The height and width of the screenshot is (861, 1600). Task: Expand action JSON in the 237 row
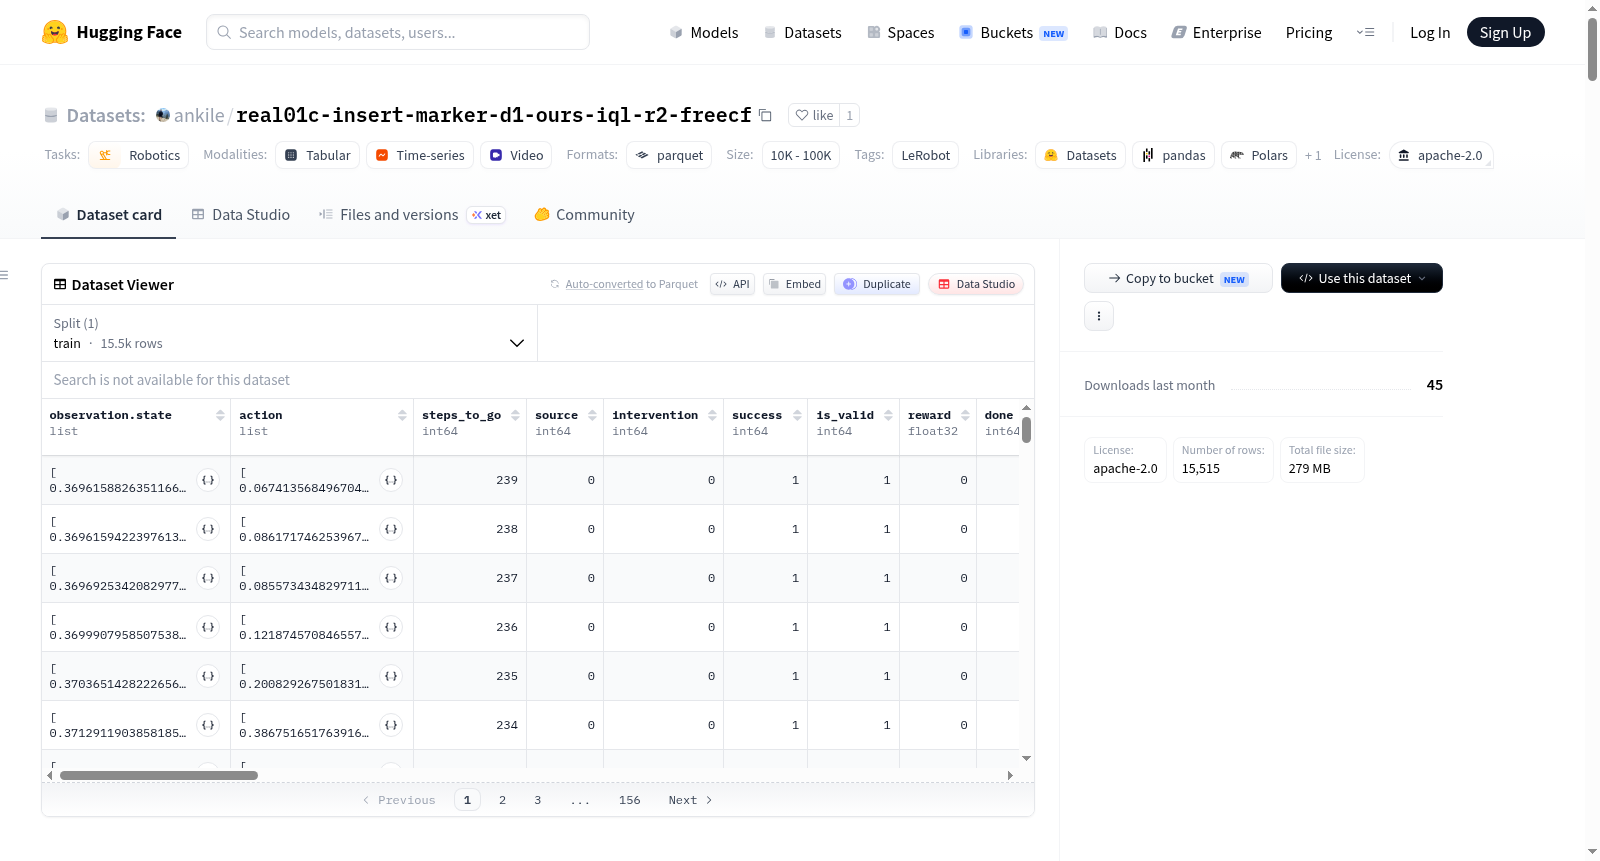tap(391, 578)
